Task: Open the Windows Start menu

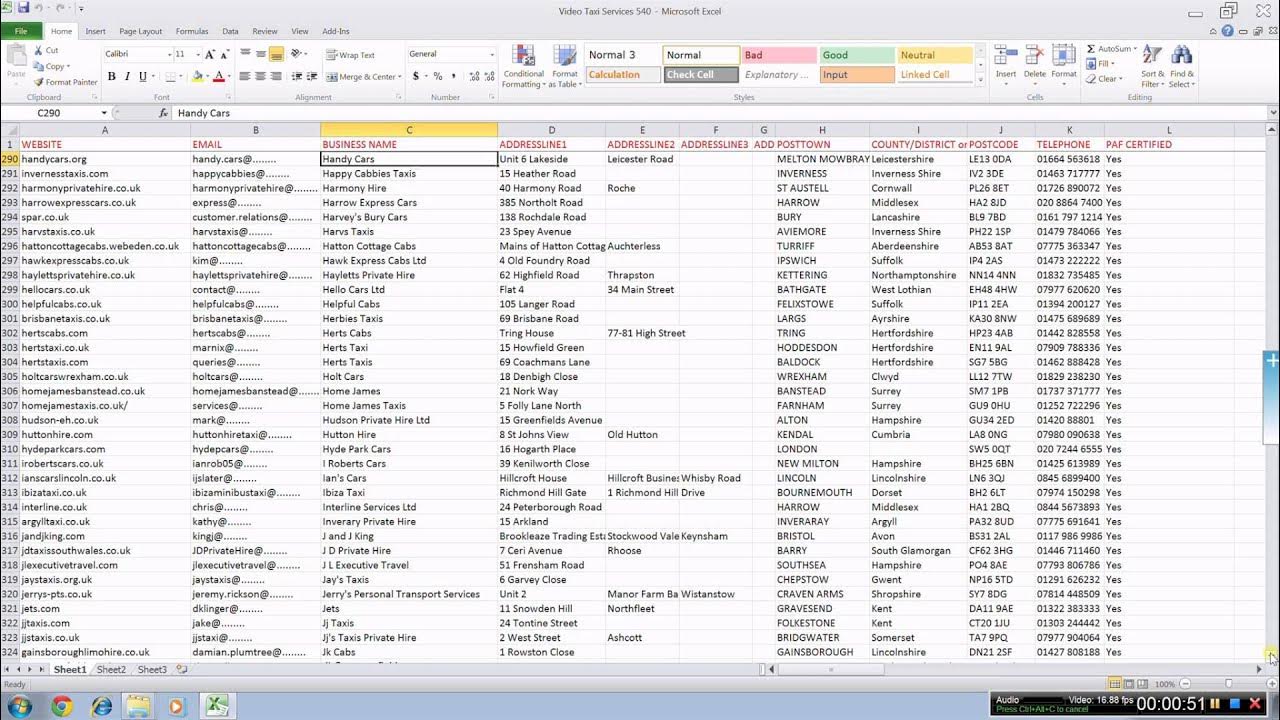Action: click(x=19, y=706)
